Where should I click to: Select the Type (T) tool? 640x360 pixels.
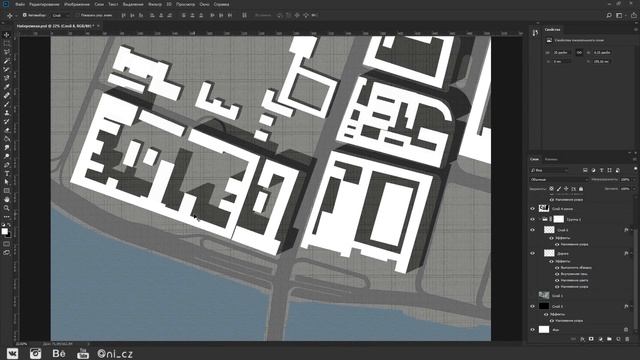click(x=7, y=173)
